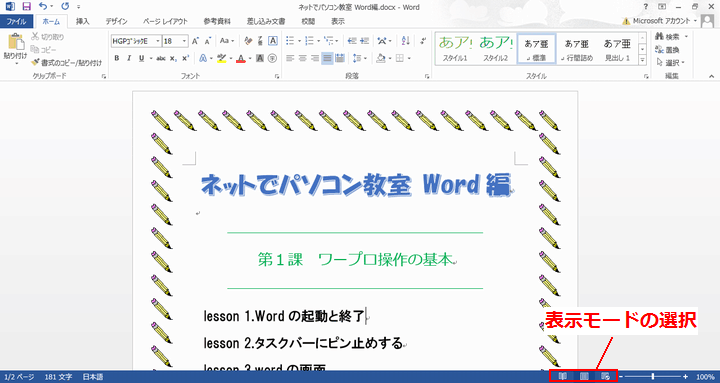Click the zoom slider in status bar

point(652,377)
